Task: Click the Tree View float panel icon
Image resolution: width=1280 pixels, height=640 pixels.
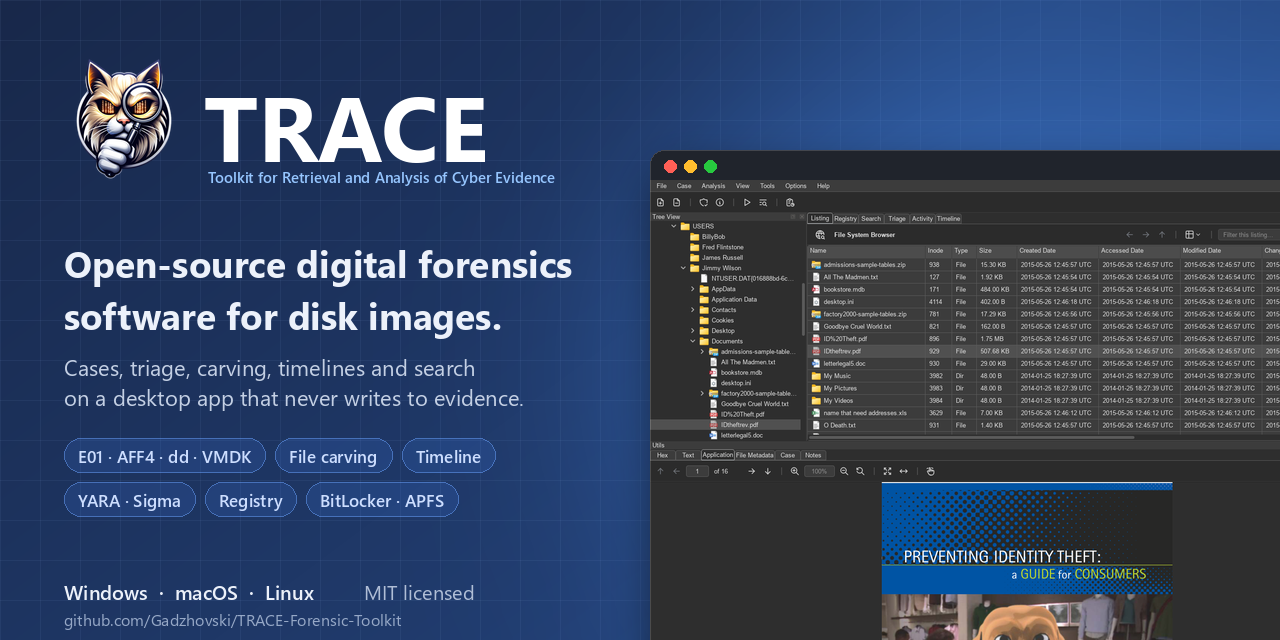Action: pyautogui.click(x=793, y=217)
